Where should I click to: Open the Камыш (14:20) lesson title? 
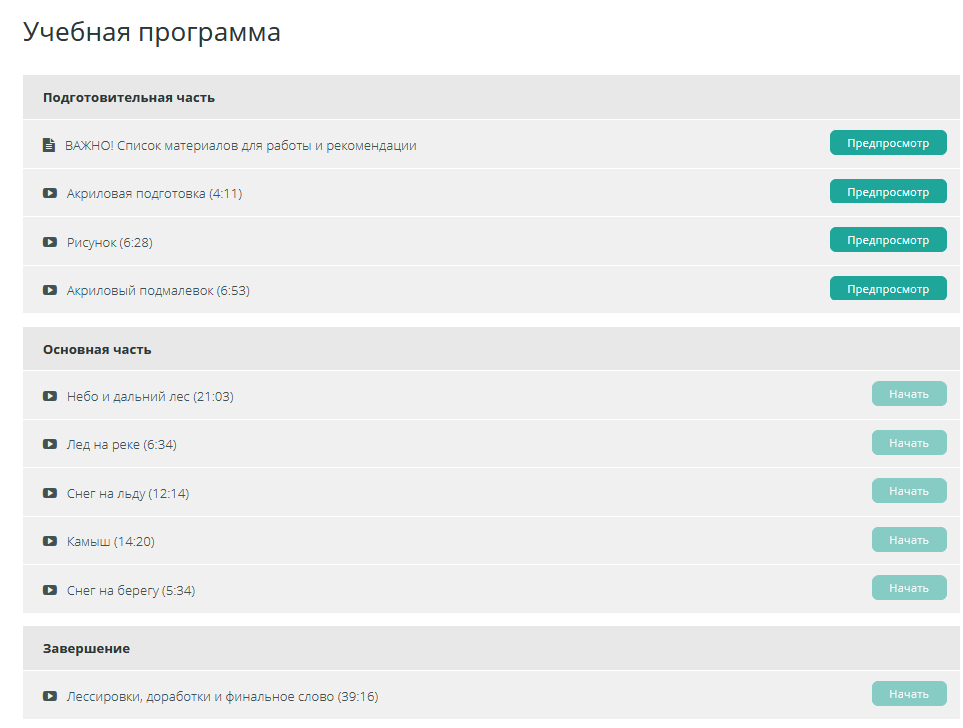click(x=110, y=541)
